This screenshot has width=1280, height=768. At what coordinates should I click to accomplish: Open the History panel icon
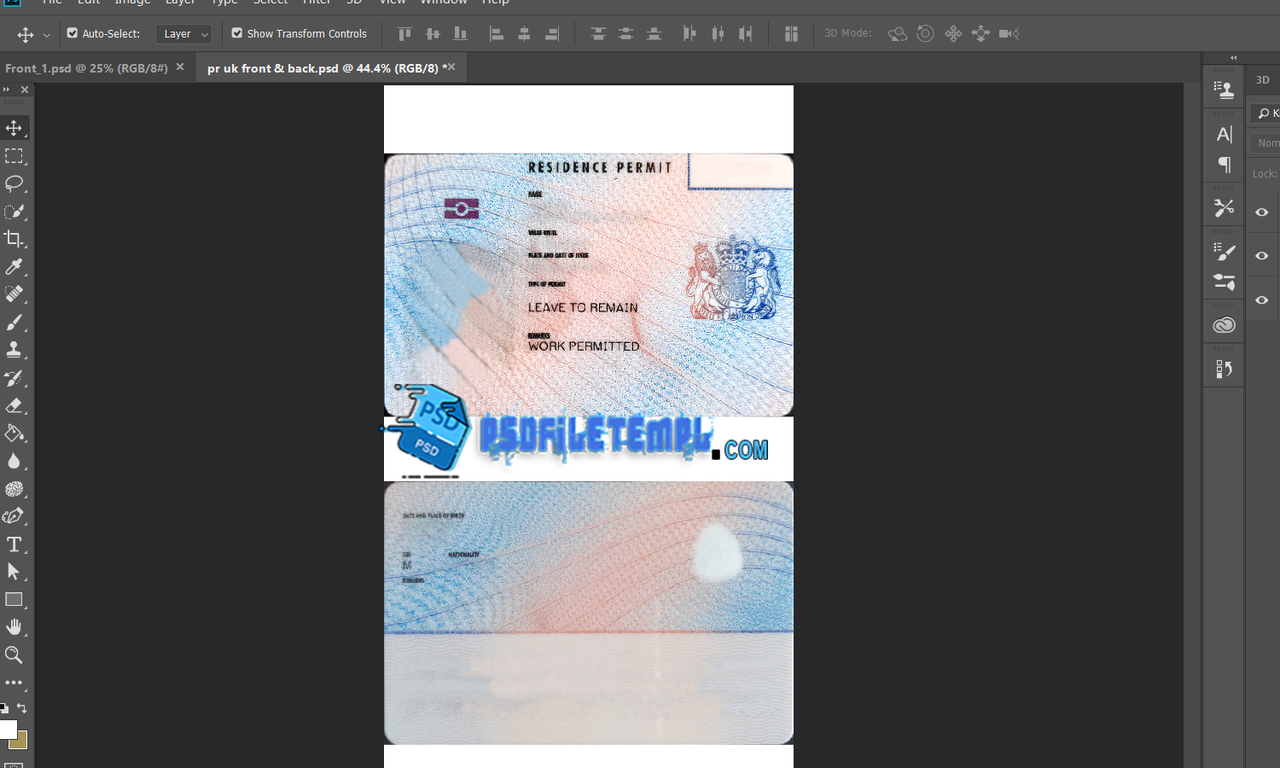point(1224,369)
